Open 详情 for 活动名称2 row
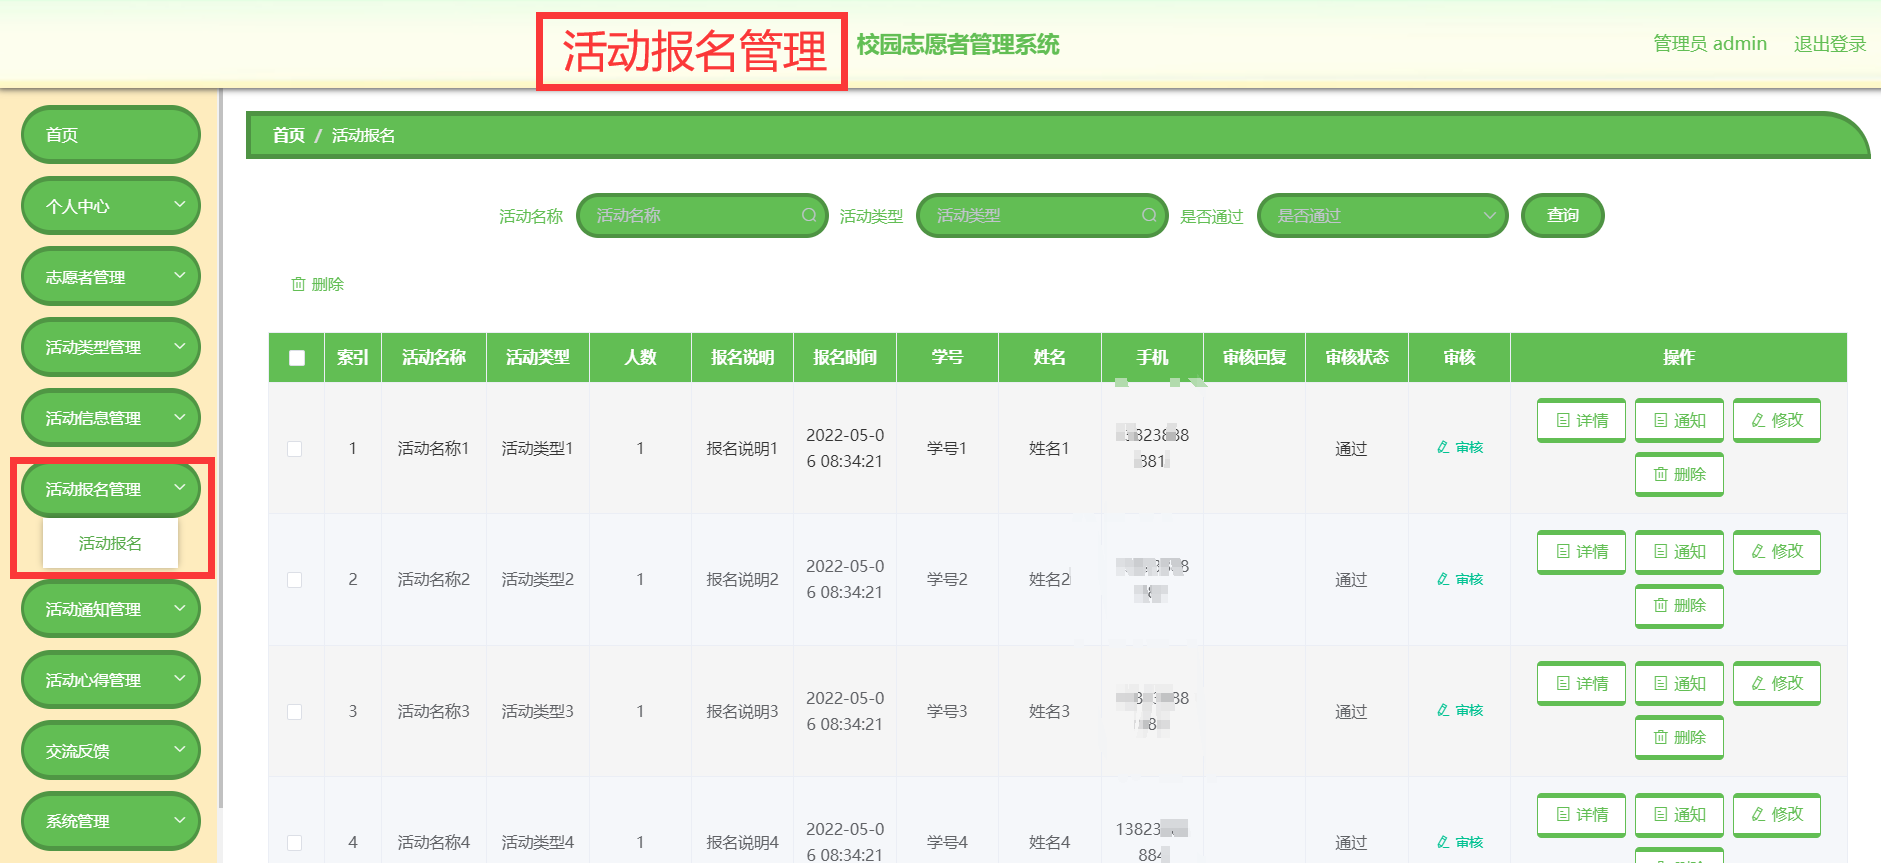The image size is (1881, 863). (1581, 552)
